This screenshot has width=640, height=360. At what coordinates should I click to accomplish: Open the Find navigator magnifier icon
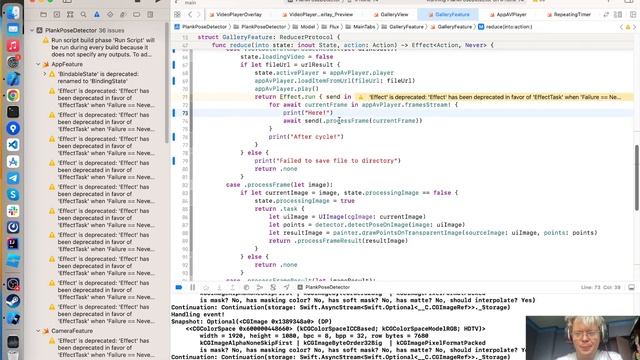click(x=83, y=14)
